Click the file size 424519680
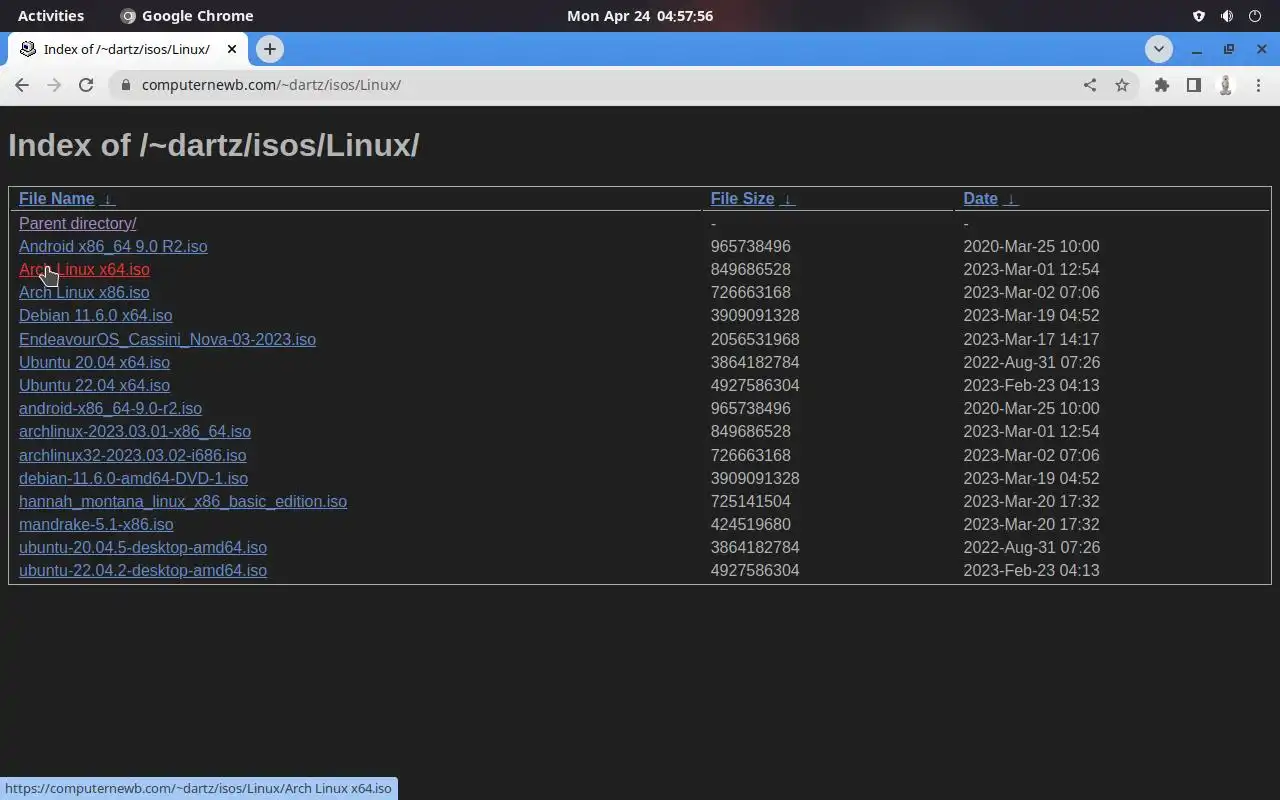Image resolution: width=1280 pixels, height=800 pixels. pyautogui.click(x=750, y=524)
